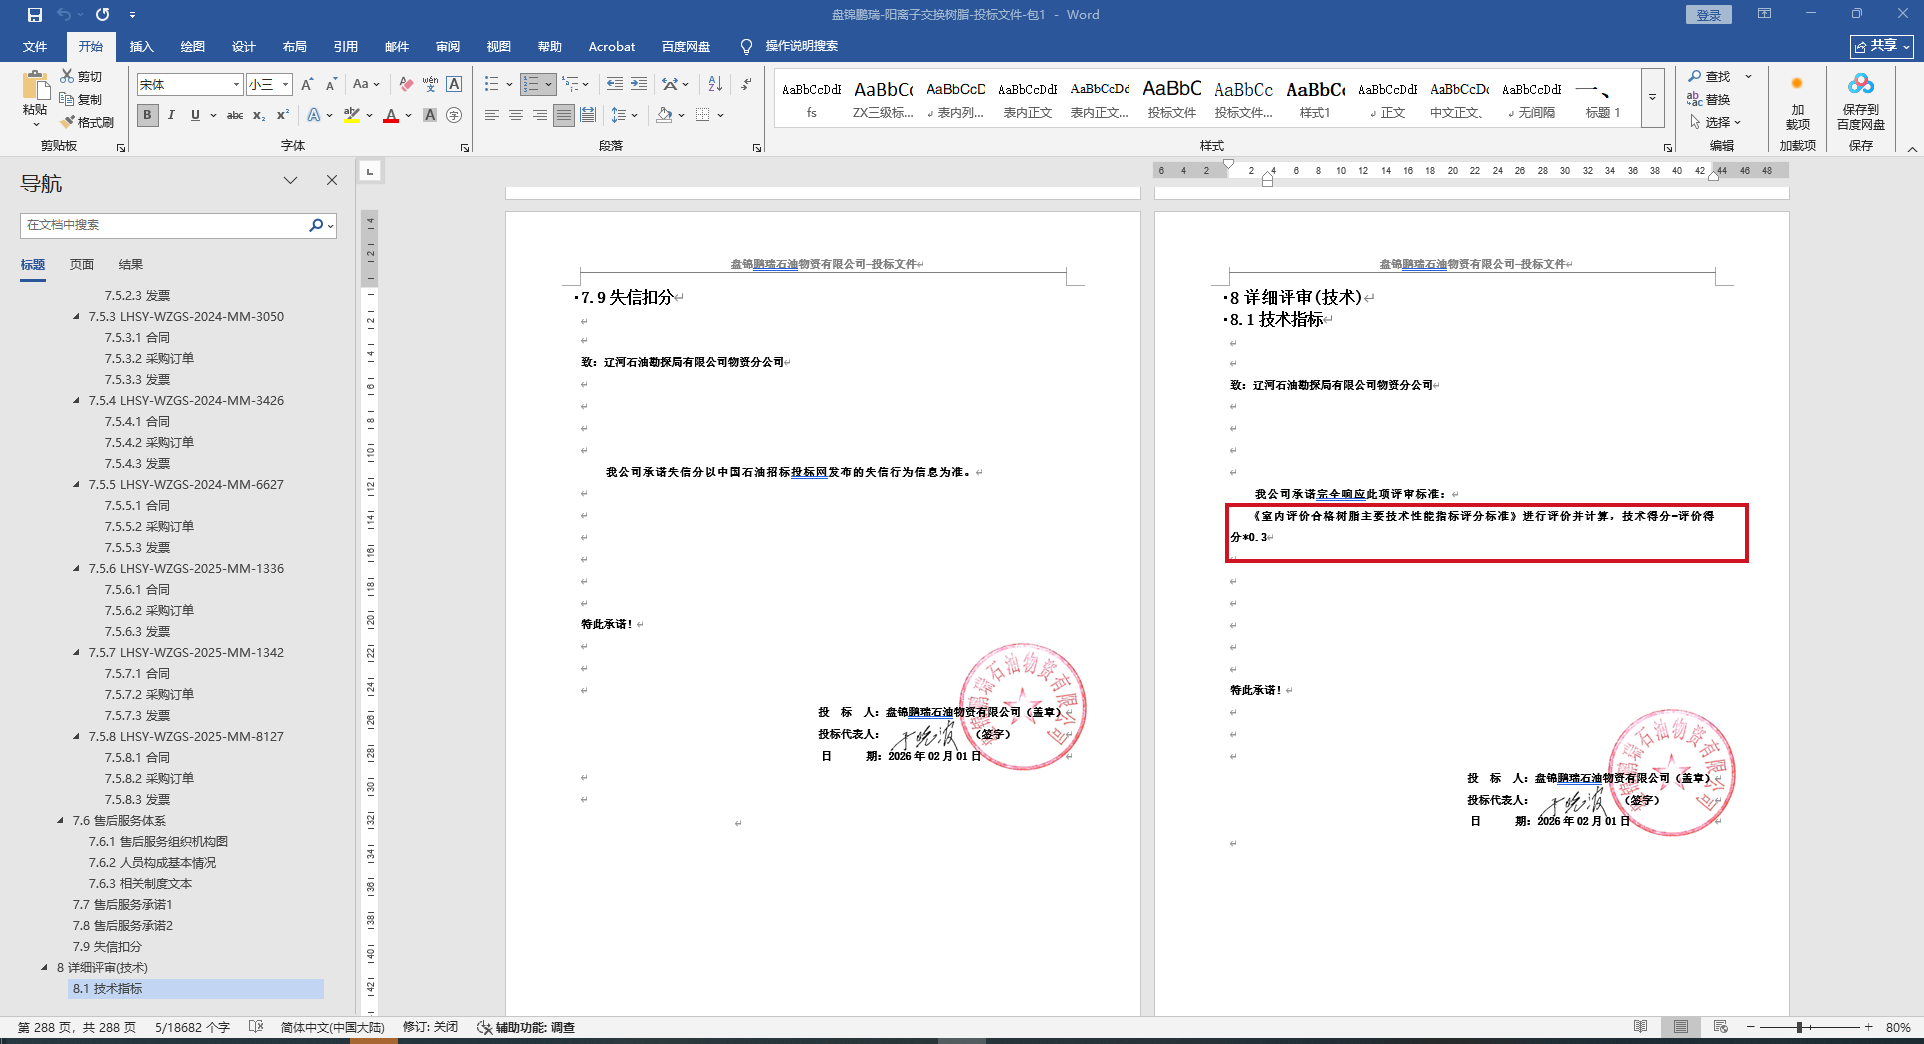Open the 布局 (Layout) ribbon tab
The height and width of the screenshot is (1044, 1924).
click(294, 46)
